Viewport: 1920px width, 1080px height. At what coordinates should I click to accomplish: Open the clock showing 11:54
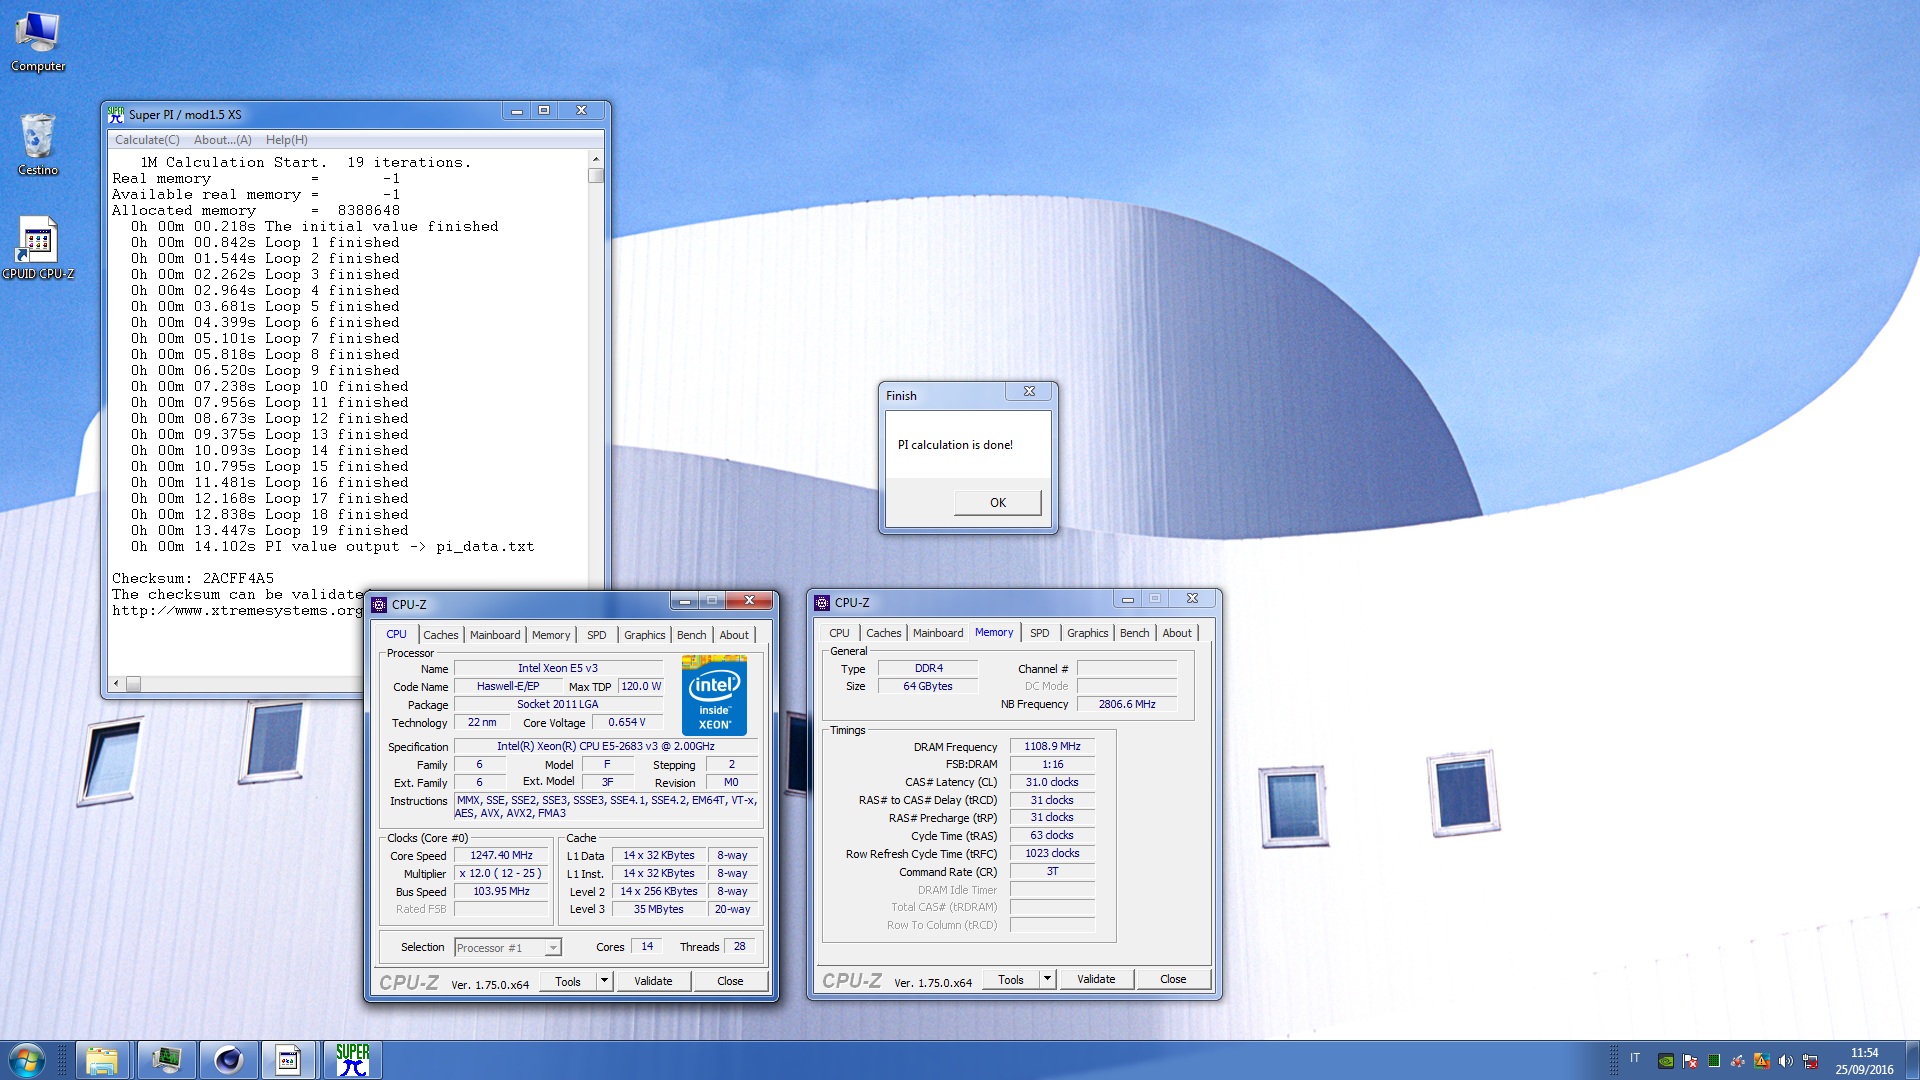(1864, 1052)
